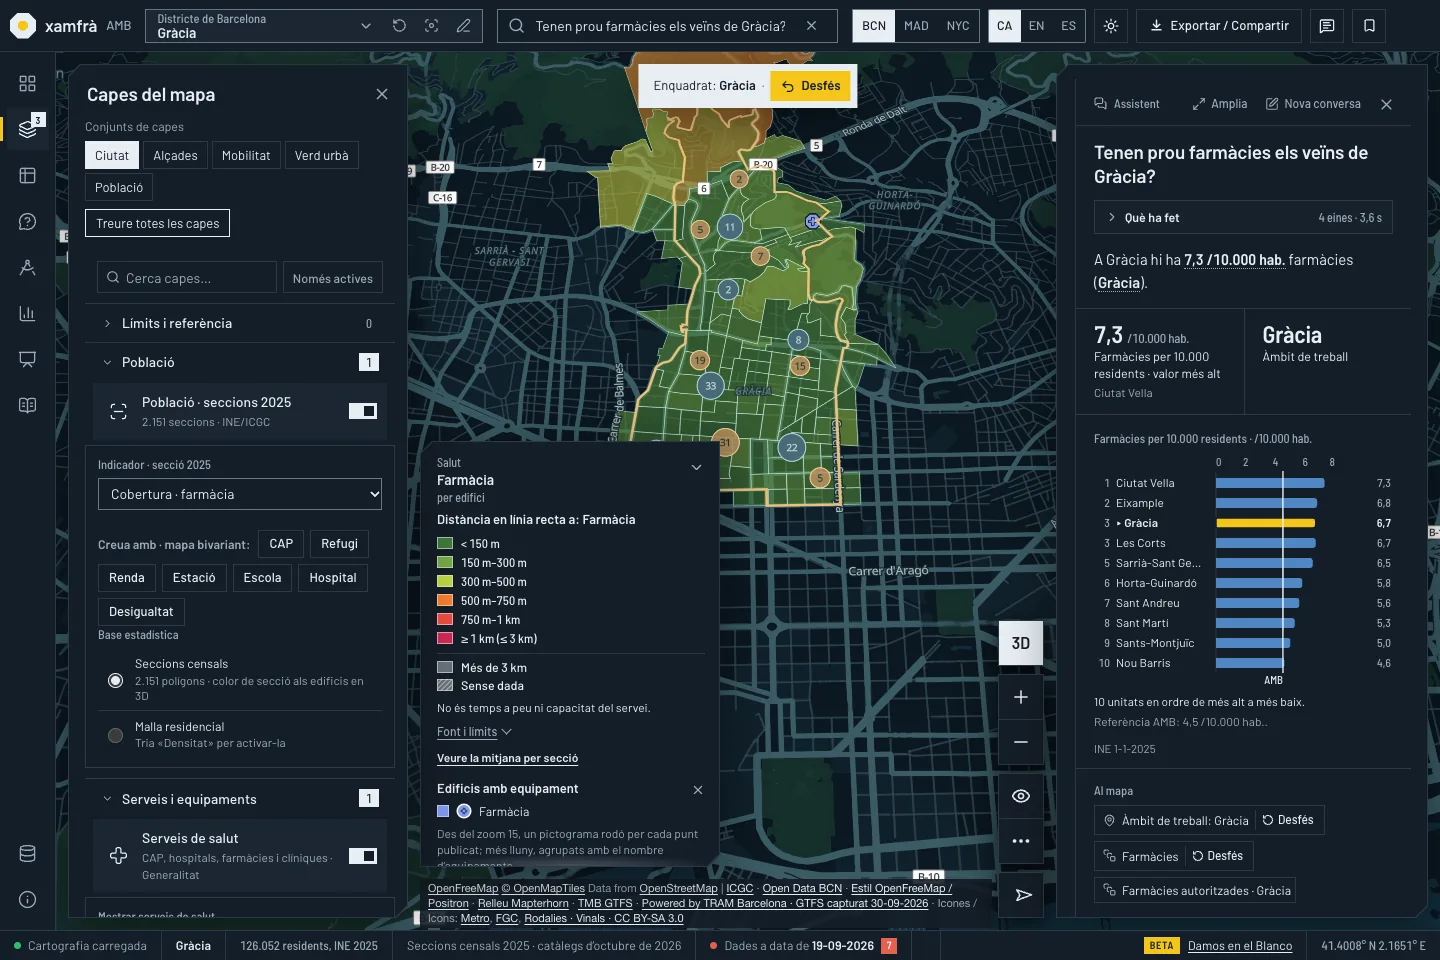The image size is (1440, 960).
Task: Open the charts sidebar icon
Action: [28, 313]
